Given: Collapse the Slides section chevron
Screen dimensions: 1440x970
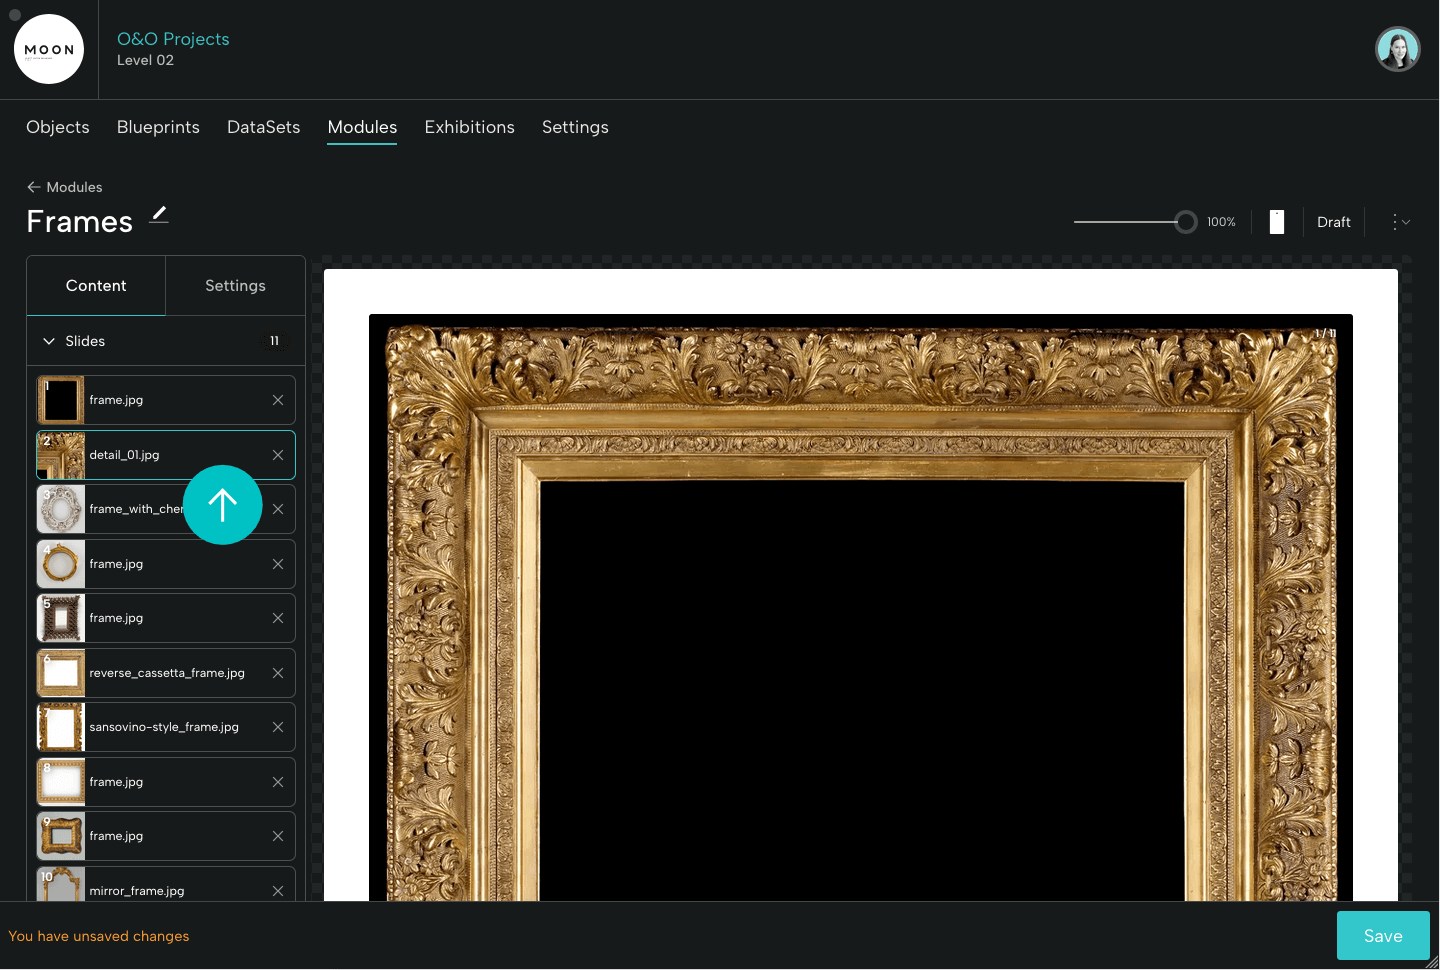Looking at the screenshot, I should [49, 341].
